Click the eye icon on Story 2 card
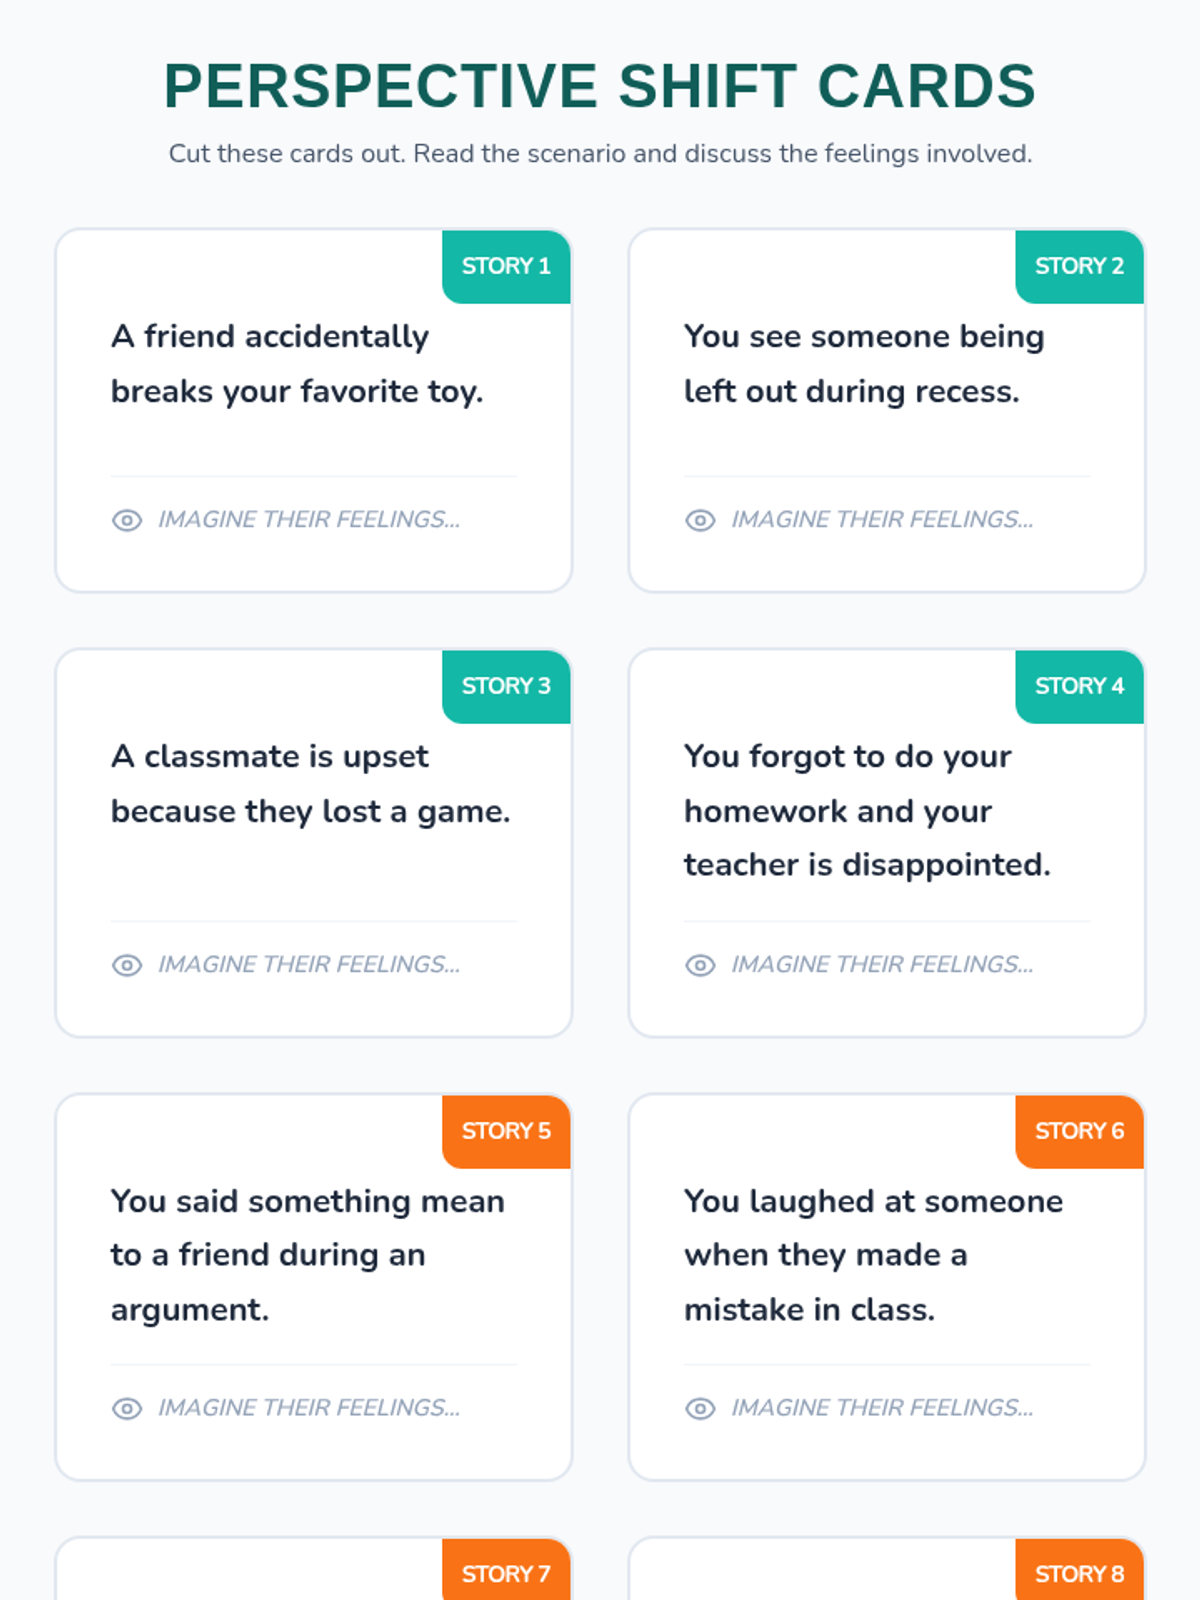 coord(700,520)
